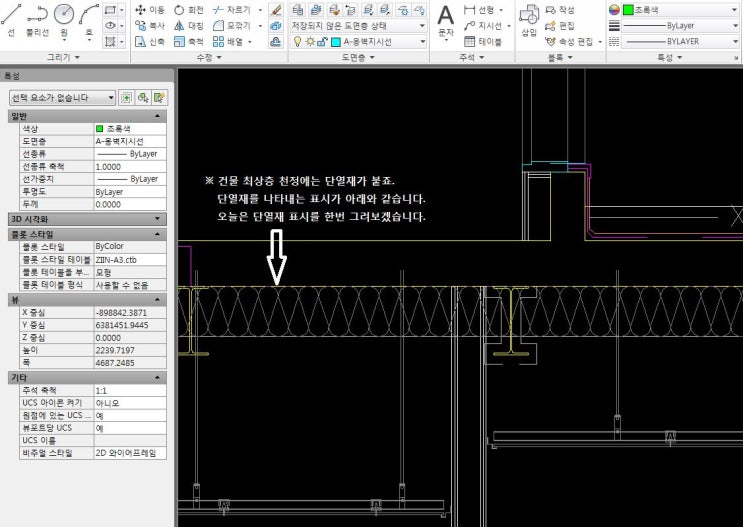Click the Create block (작성) tool
Viewport: 743px width, 527px height.
tap(560, 10)
